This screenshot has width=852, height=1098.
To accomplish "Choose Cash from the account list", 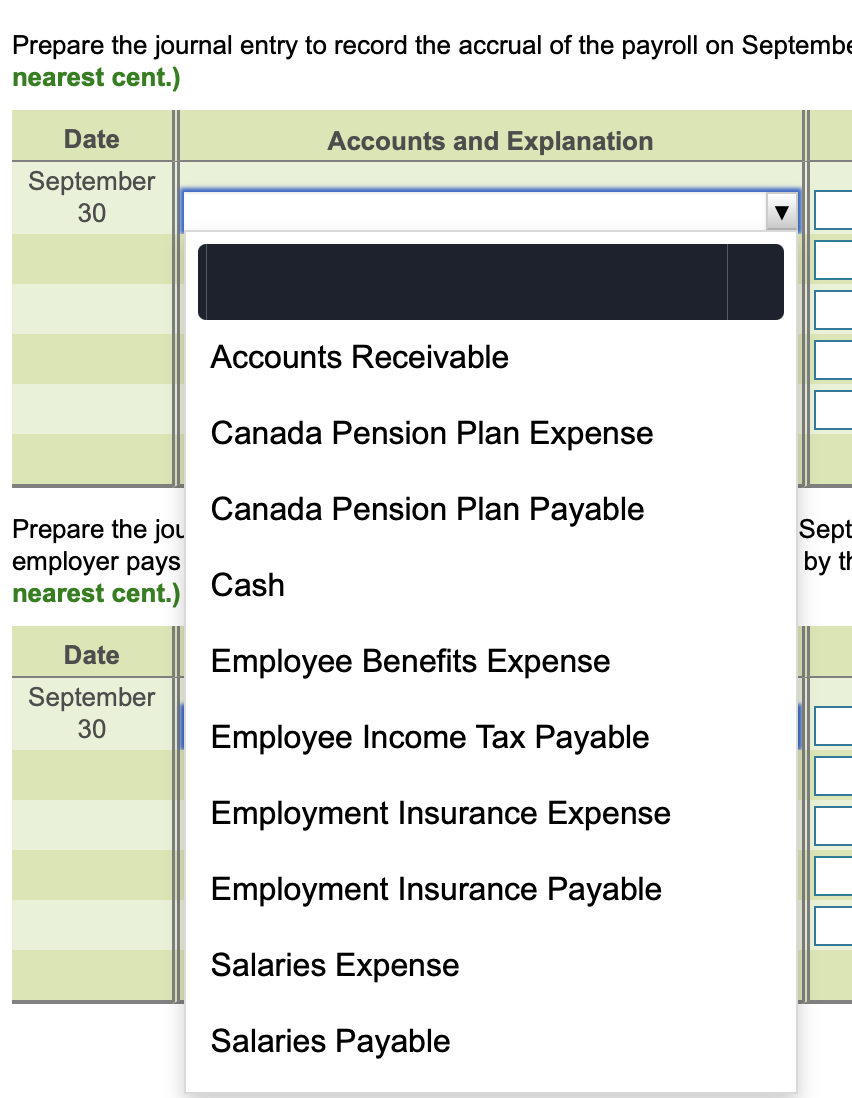I will coord(247,585).
